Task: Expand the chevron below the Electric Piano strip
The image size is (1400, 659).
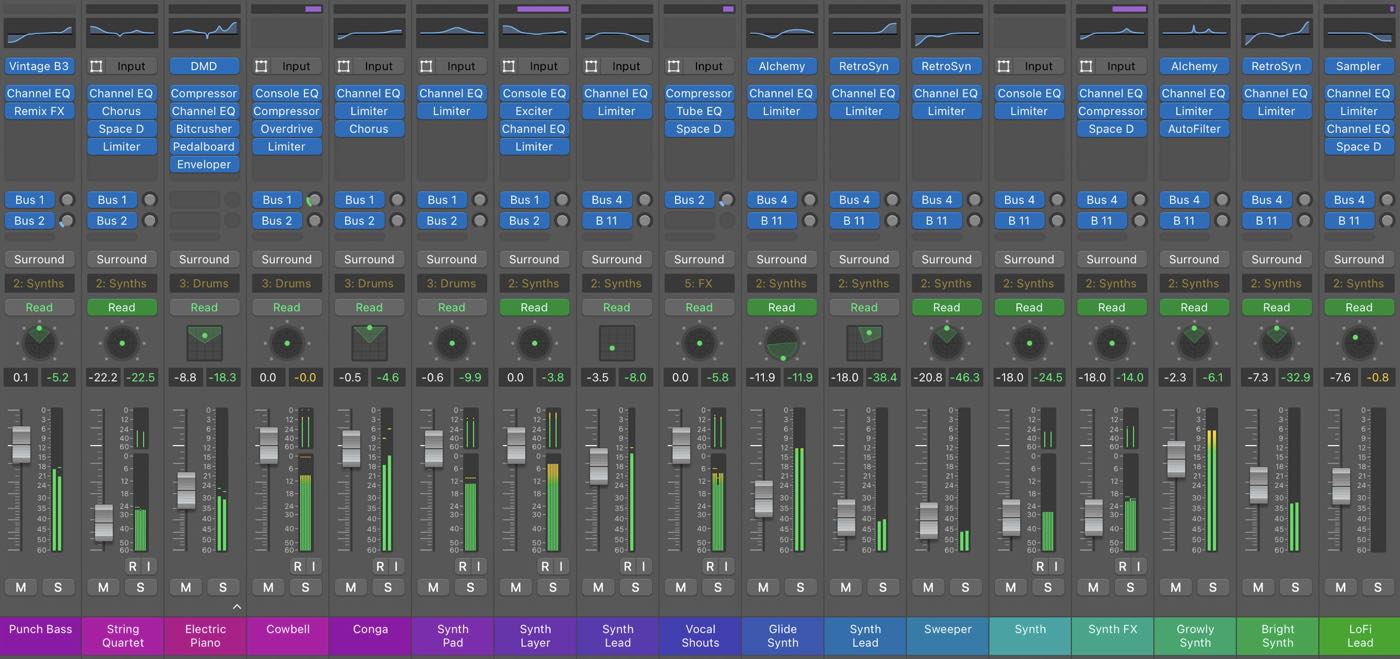Action: 237,607
